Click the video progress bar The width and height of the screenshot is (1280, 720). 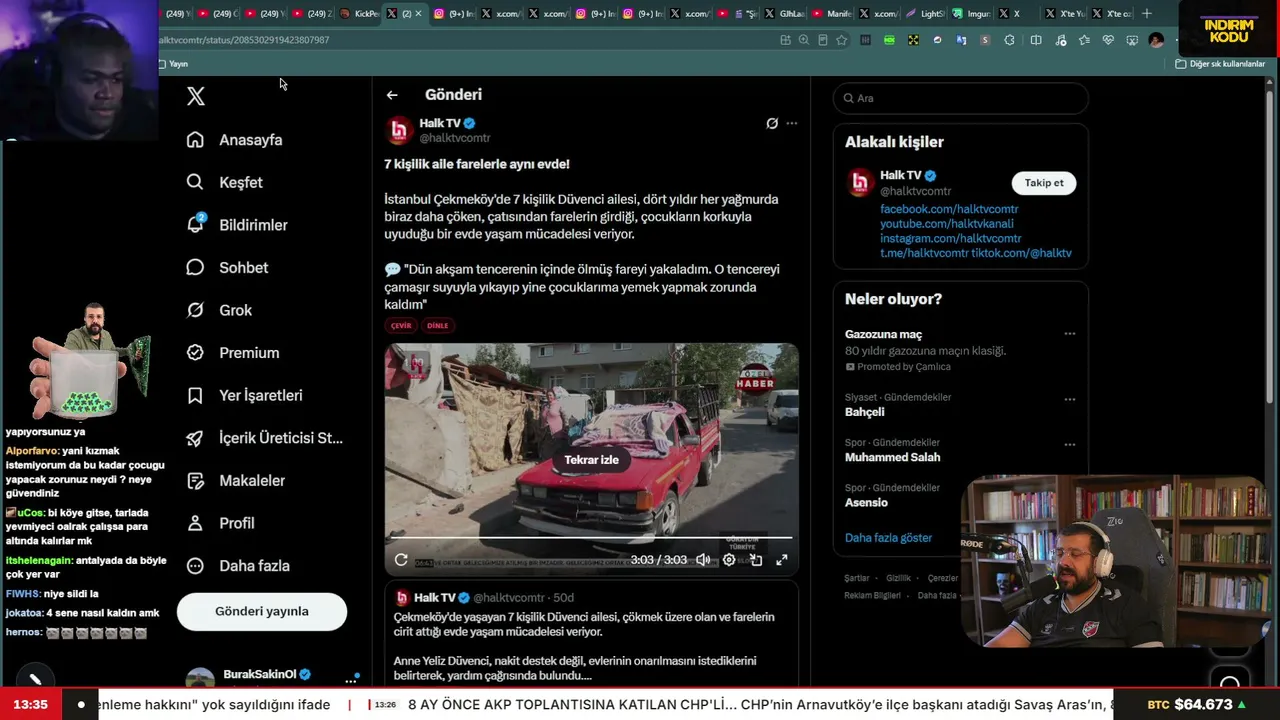(x=591, y=538)
